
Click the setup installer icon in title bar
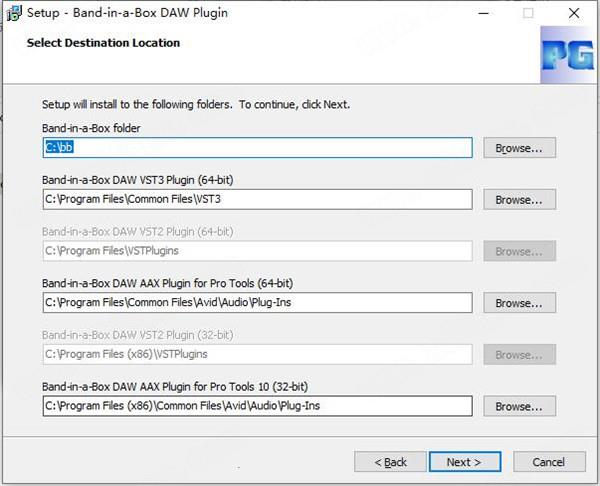[x=15, y=13]
